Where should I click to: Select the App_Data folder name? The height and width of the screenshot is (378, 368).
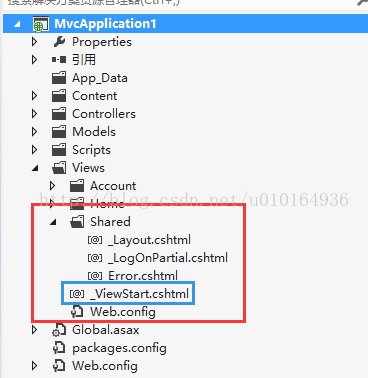point(100,78)
